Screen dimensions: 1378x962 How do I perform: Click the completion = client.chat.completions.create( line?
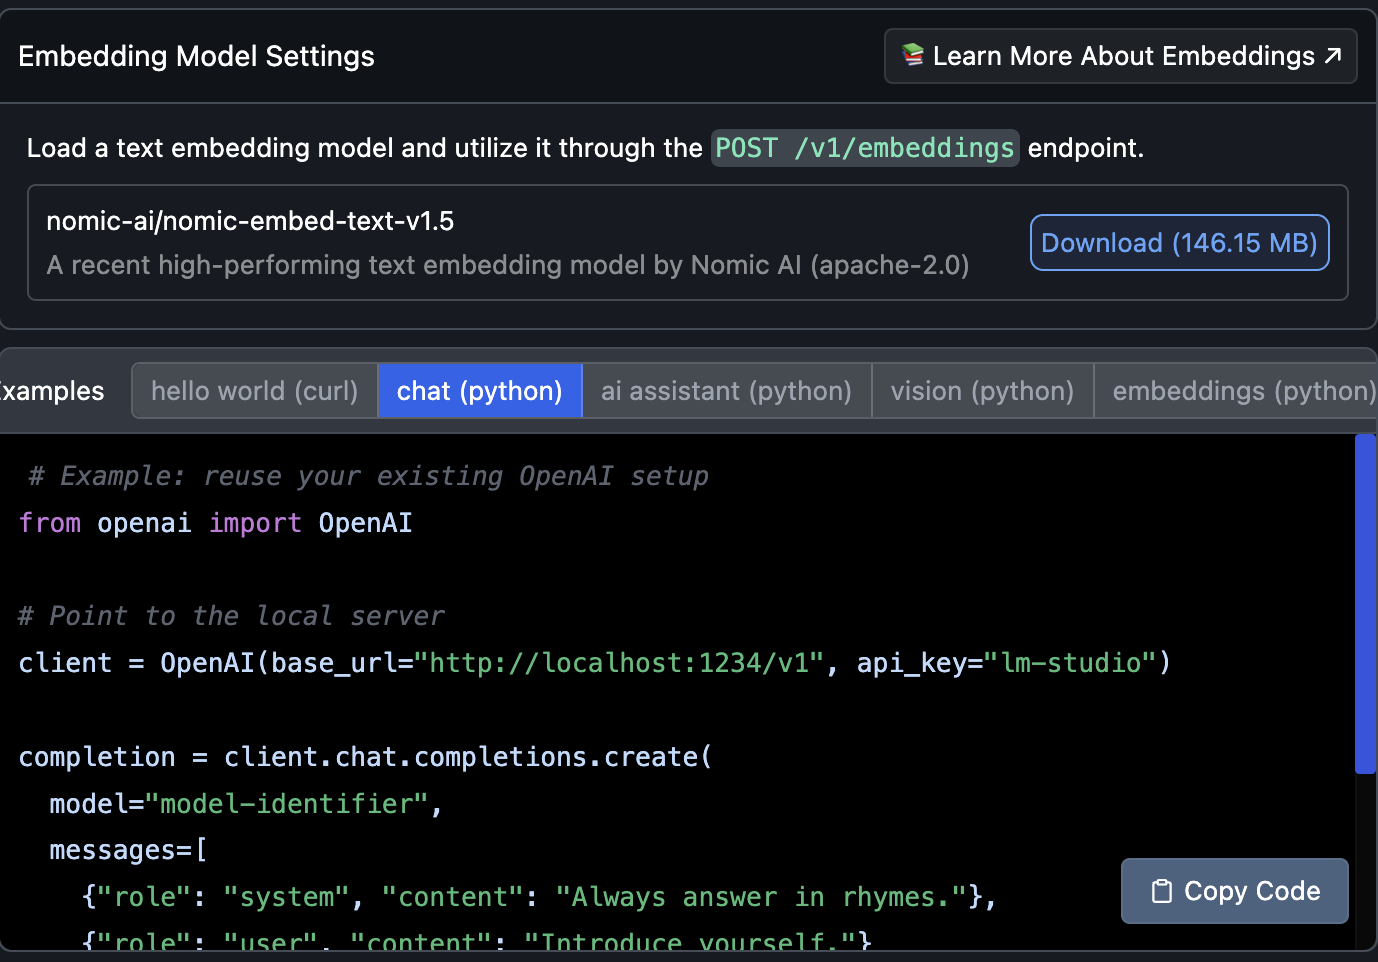click(x=365, y=757)
